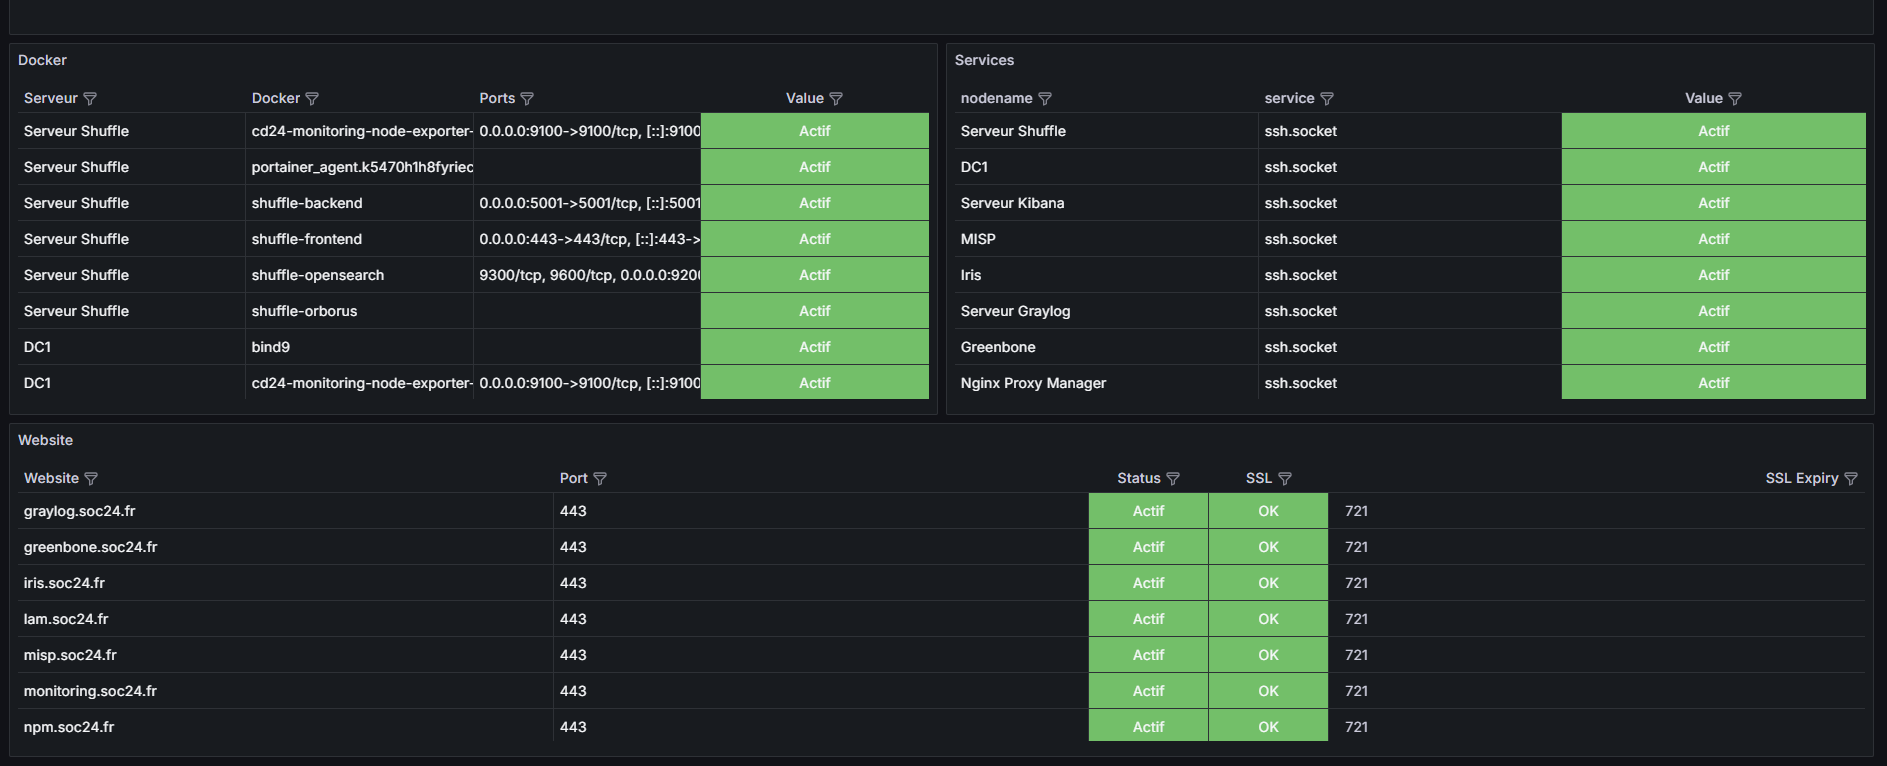The image size is (1887, 766).
Task: Sort by the service column header
Action: [1289, 98]
